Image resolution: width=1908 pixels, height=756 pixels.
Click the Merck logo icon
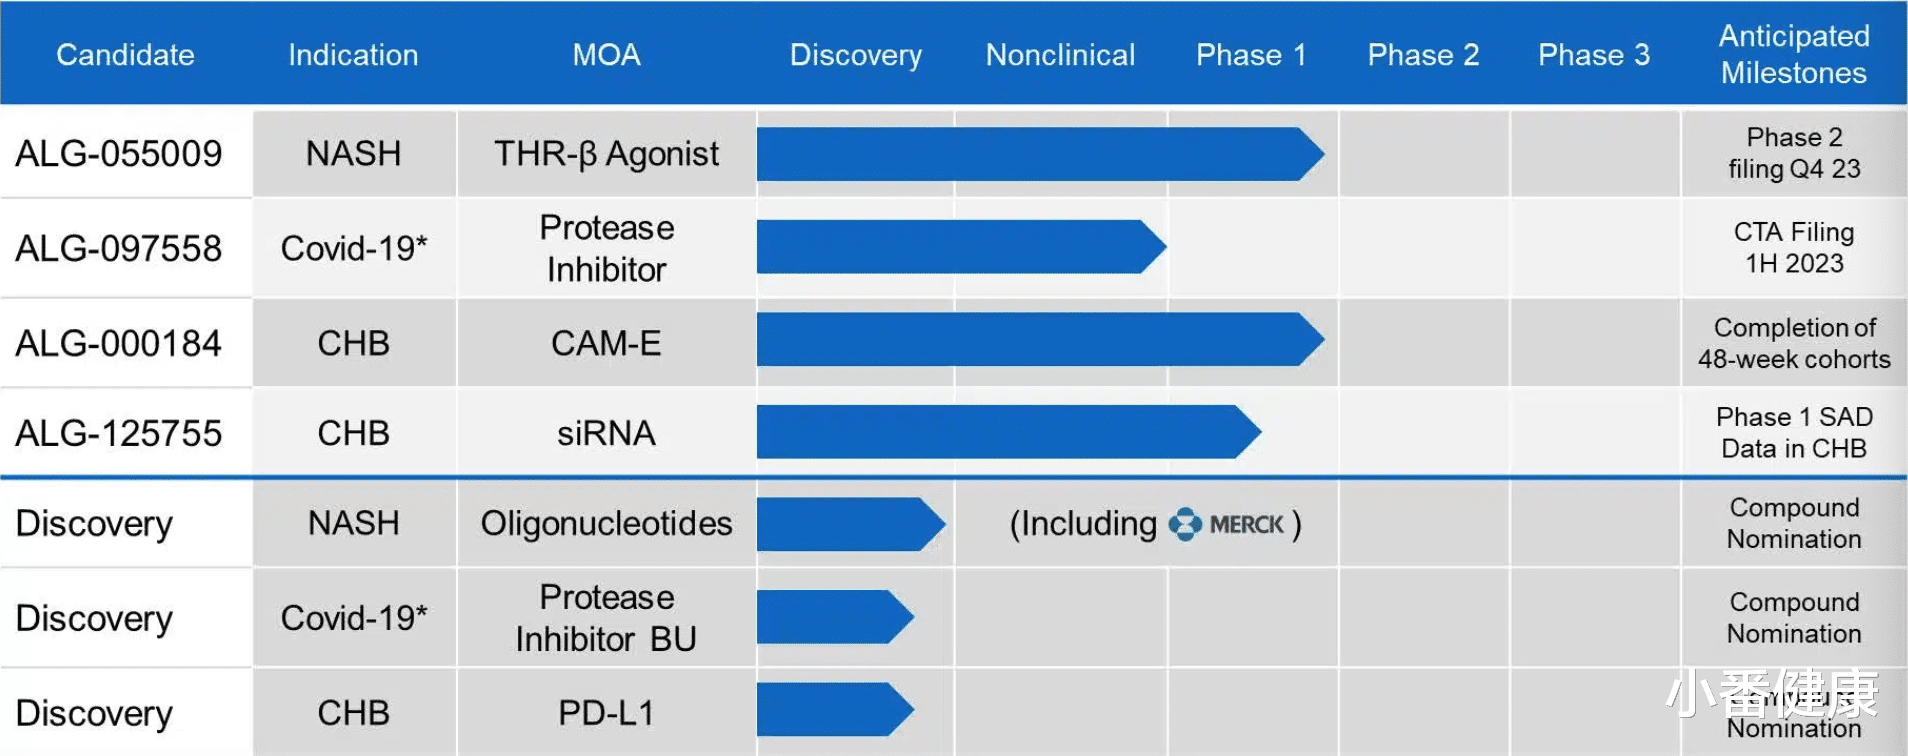[1185, 524]
